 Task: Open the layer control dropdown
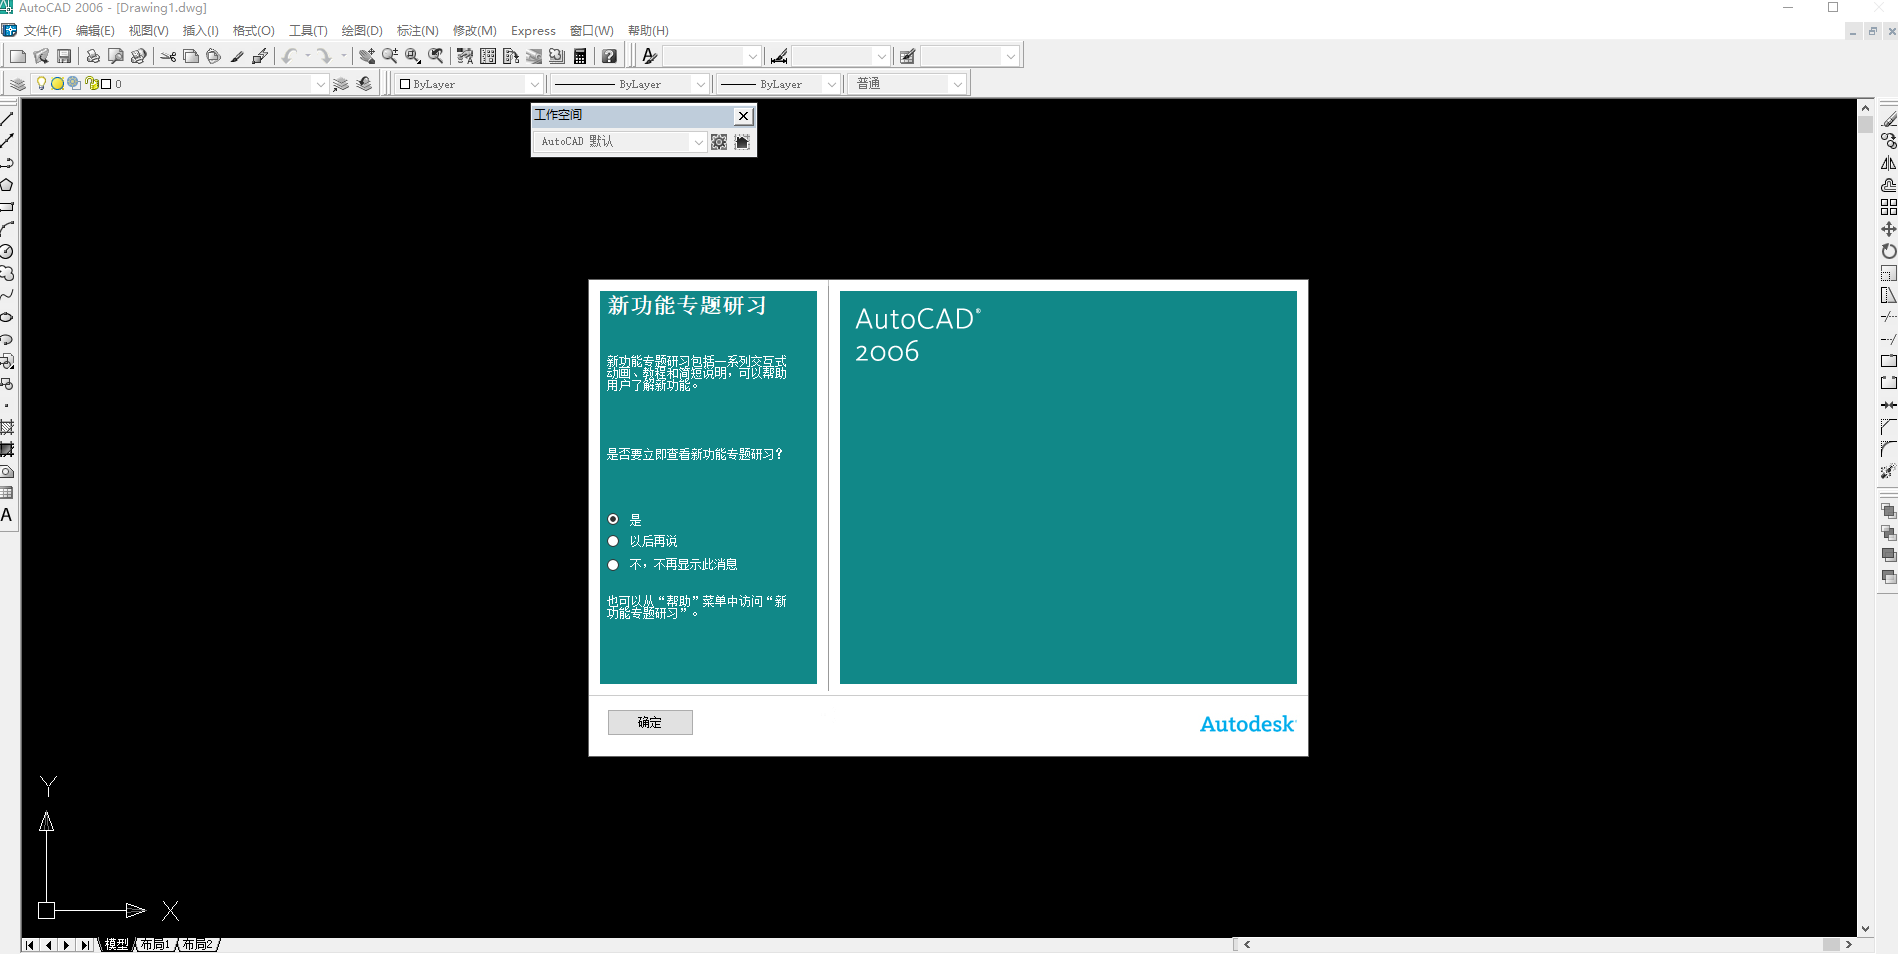(319, 84)
